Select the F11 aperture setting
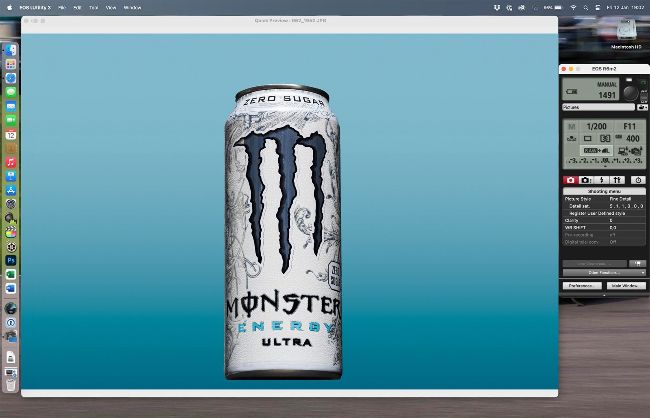Image resolution: width=650 pixels, height=418 pixels. pyautogui.click(x=630, y=127)
